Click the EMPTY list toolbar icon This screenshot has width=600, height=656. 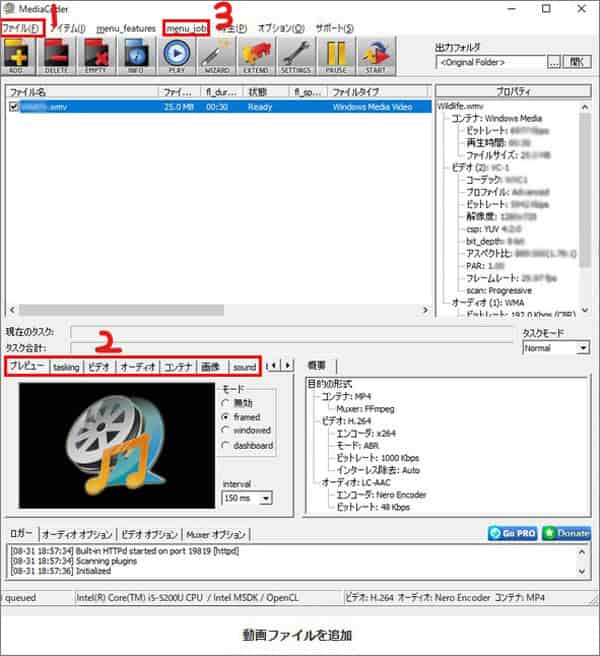pos(96,56)
